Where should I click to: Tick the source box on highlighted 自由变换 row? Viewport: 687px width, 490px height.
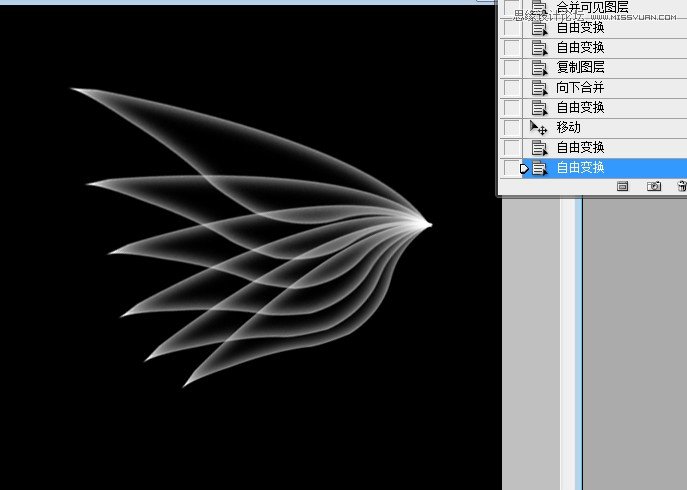coord(511,168)
